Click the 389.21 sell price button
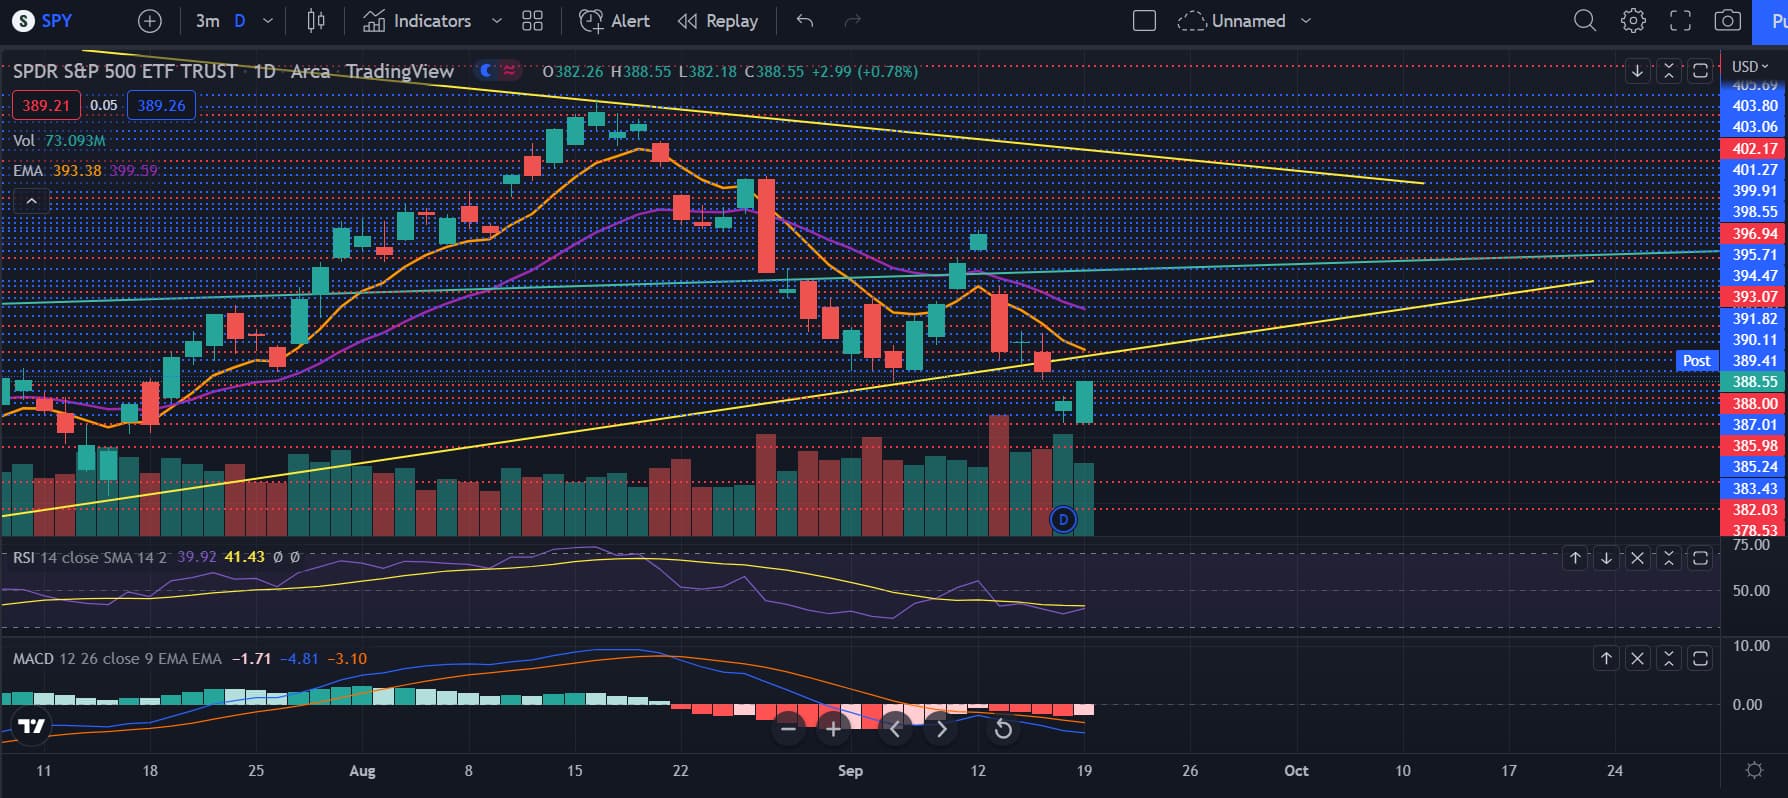The height and width of the screenshot is (798, 1788). tap(46, 105)
